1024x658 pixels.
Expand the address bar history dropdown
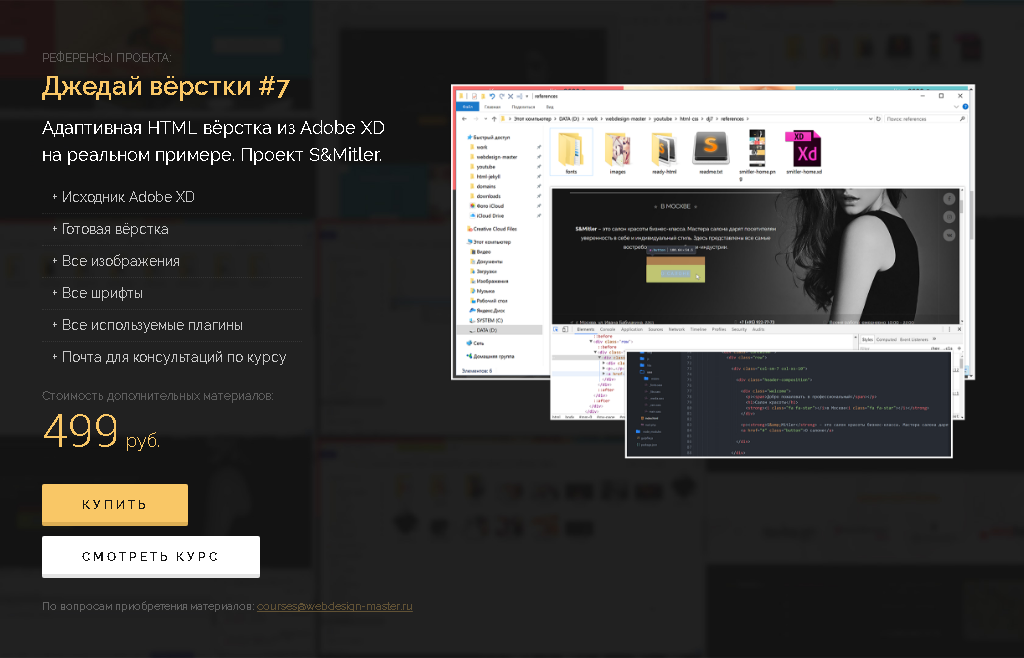click(871, 119)
